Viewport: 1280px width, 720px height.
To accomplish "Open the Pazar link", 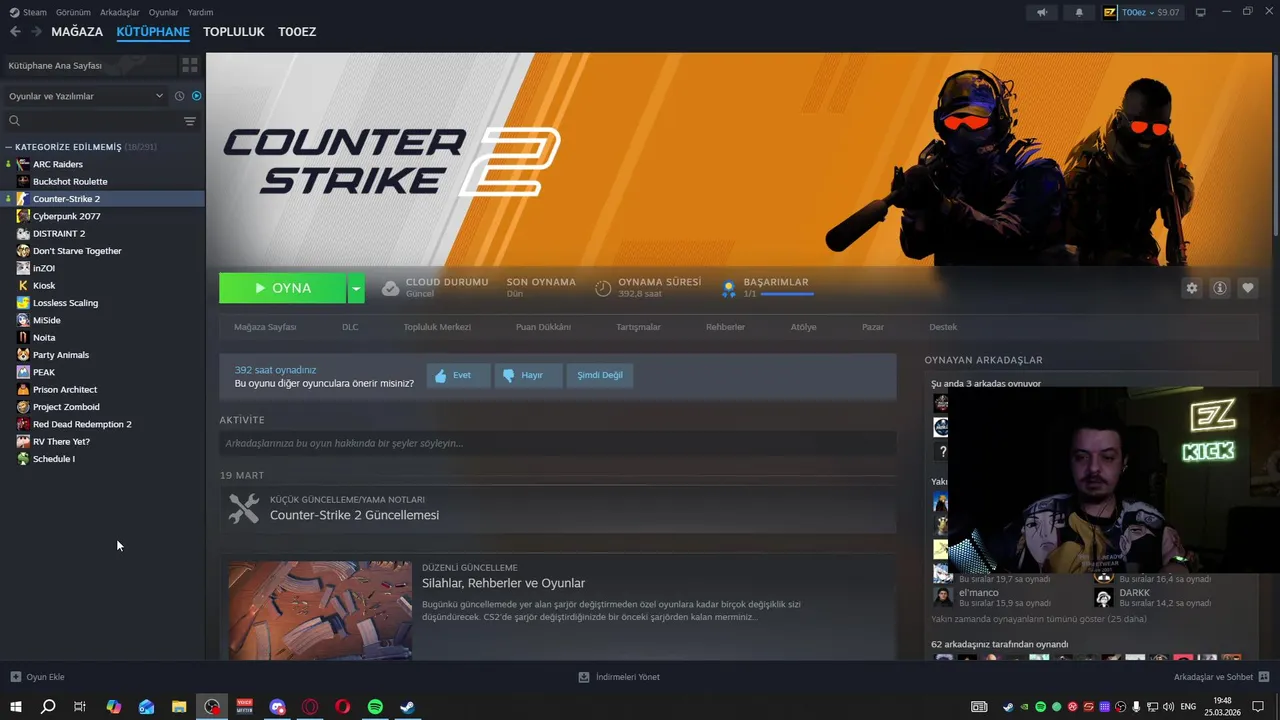I will coord(873,327).
